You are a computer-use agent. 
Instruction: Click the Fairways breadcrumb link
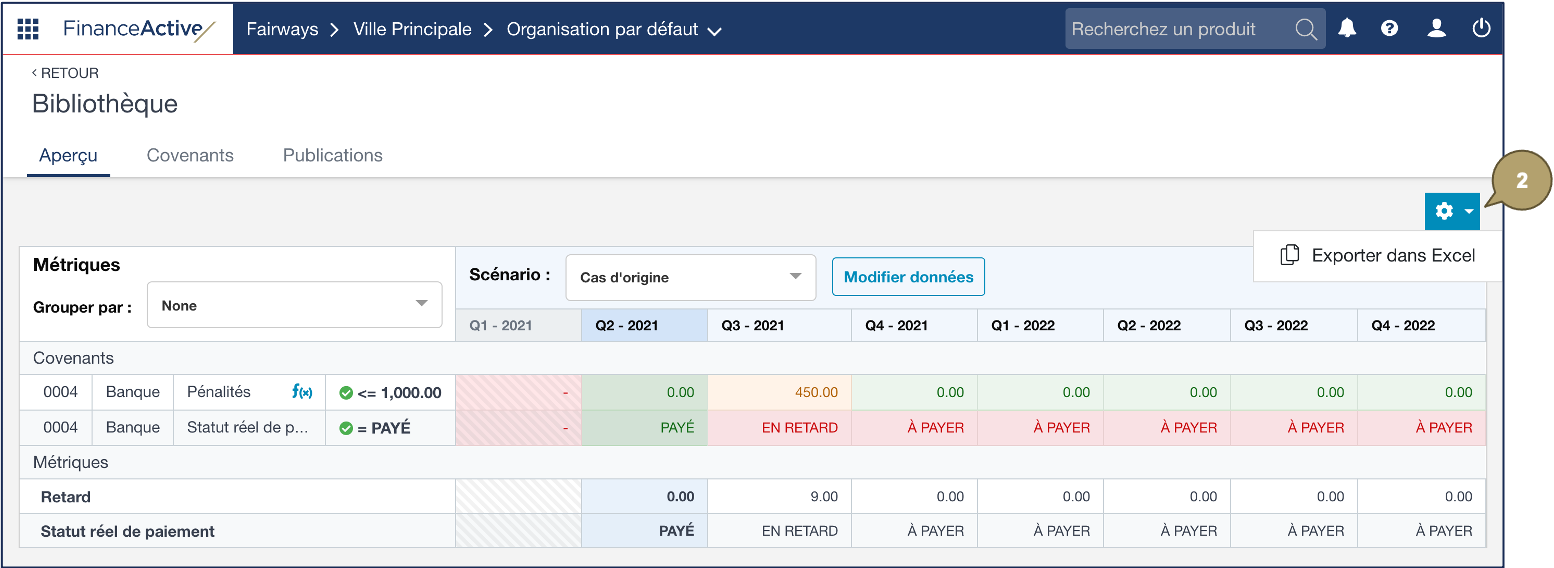coord(282,29)
